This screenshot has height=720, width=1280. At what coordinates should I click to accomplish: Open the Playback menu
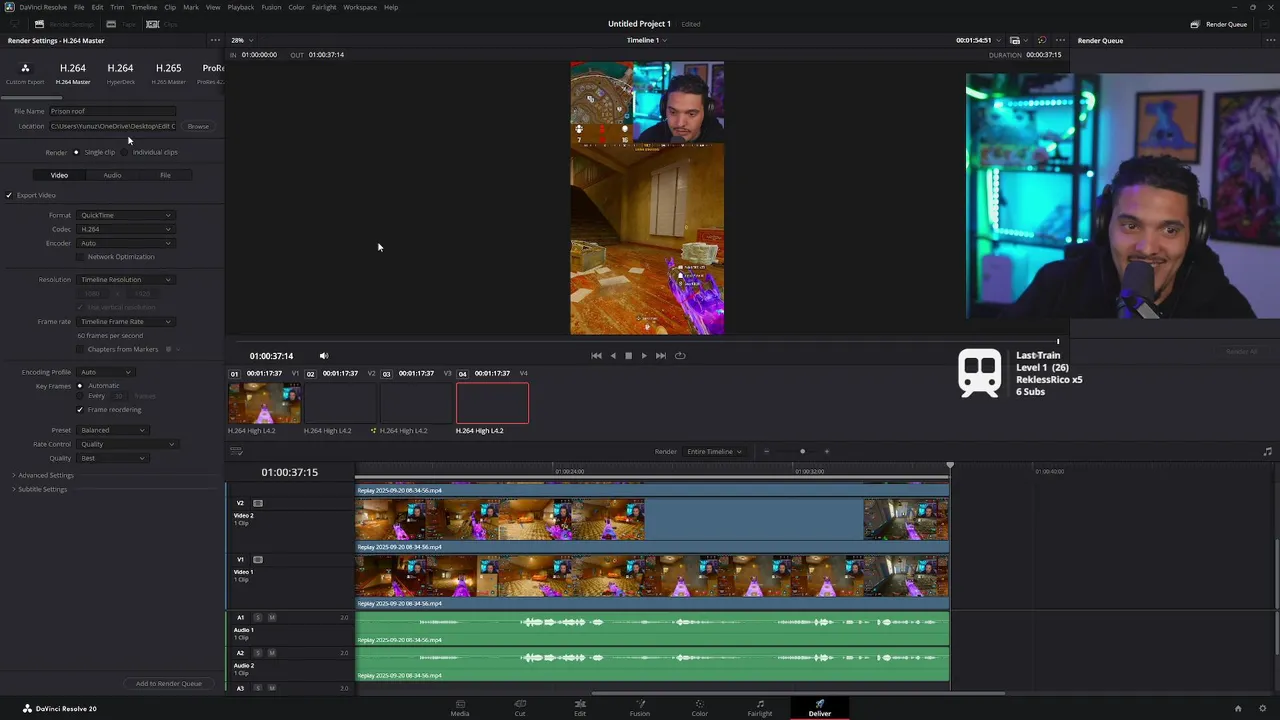(241, 7)
